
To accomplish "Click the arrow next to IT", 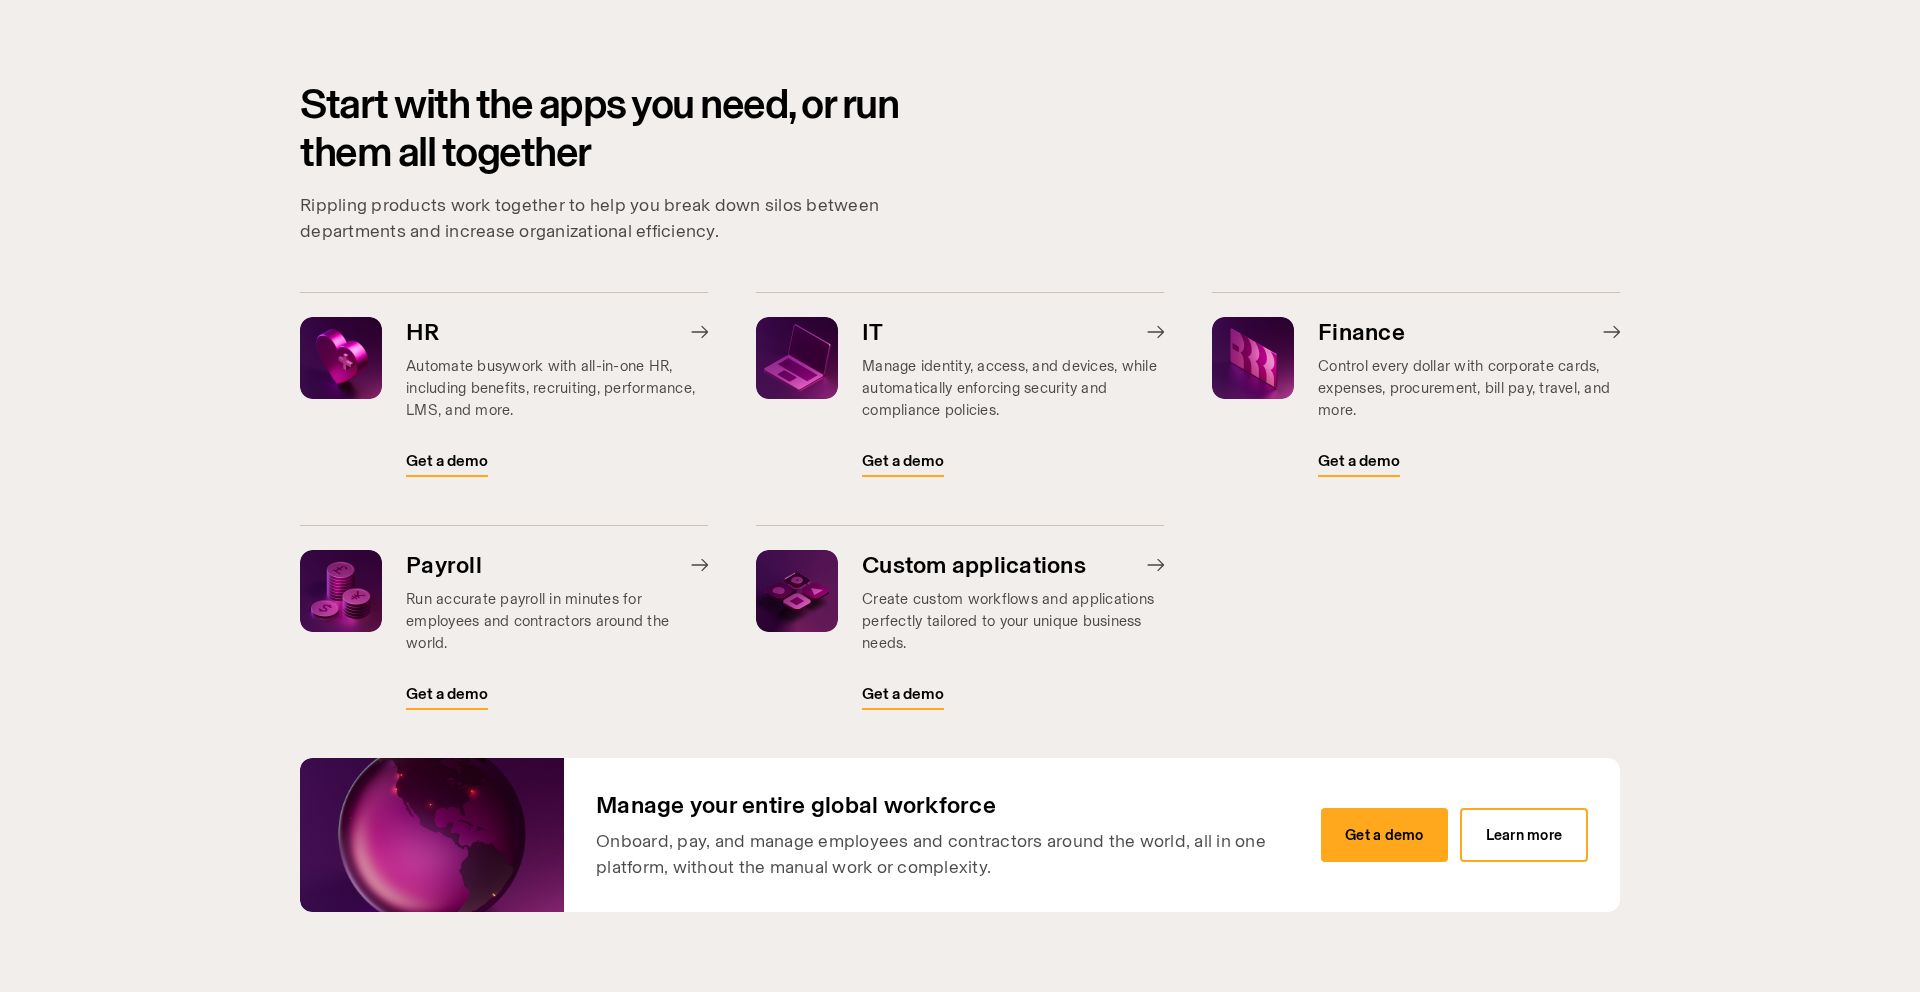I will (x=1156, y=332).
